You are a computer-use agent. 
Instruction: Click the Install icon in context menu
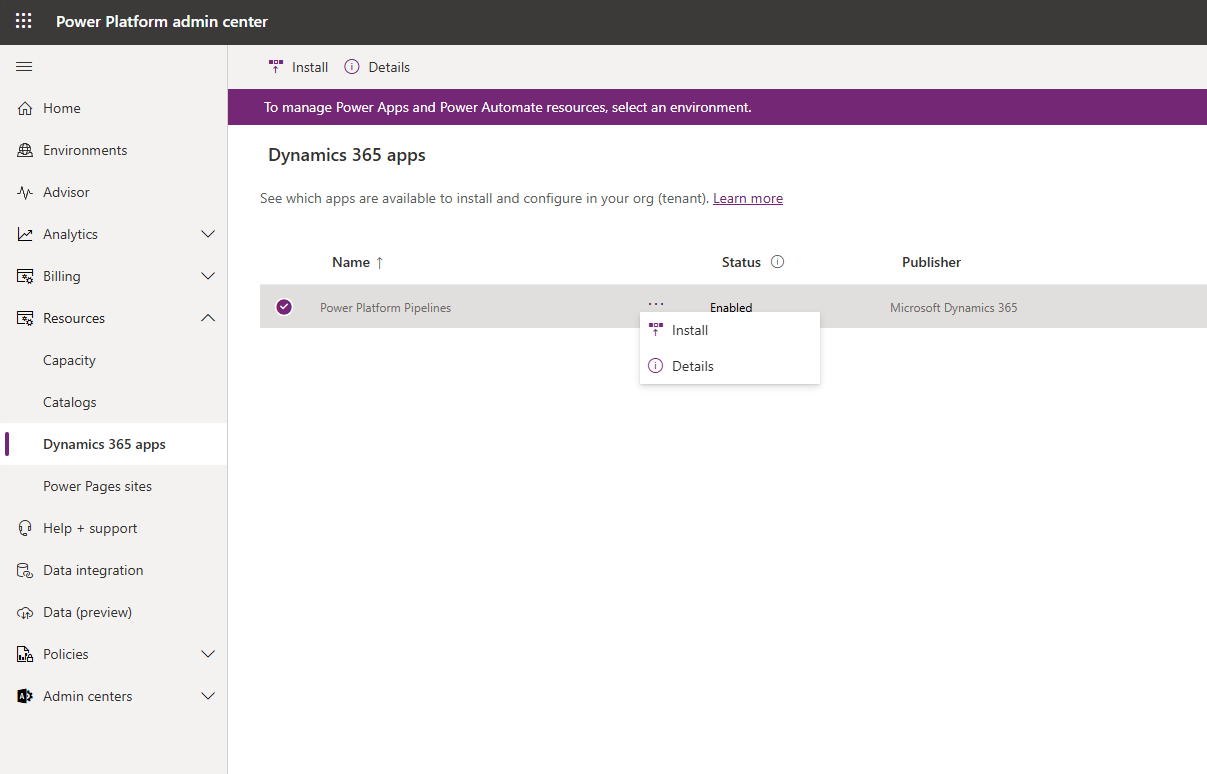[656, 330]
